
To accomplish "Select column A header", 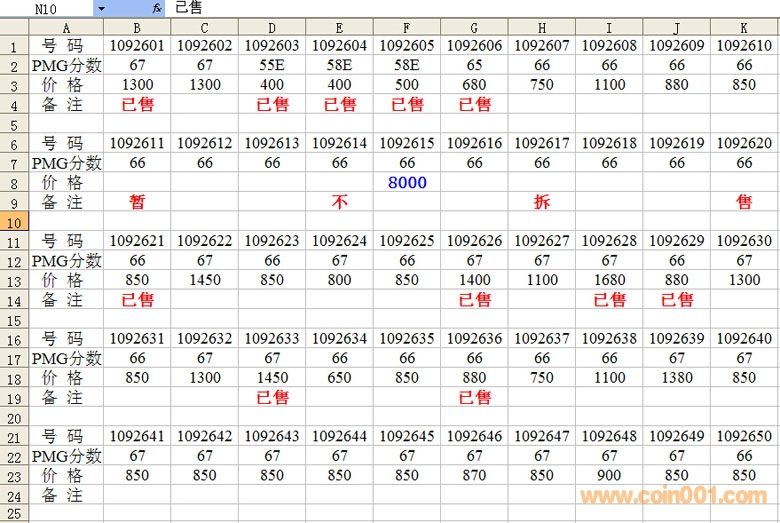I will [x=66, y=27].
